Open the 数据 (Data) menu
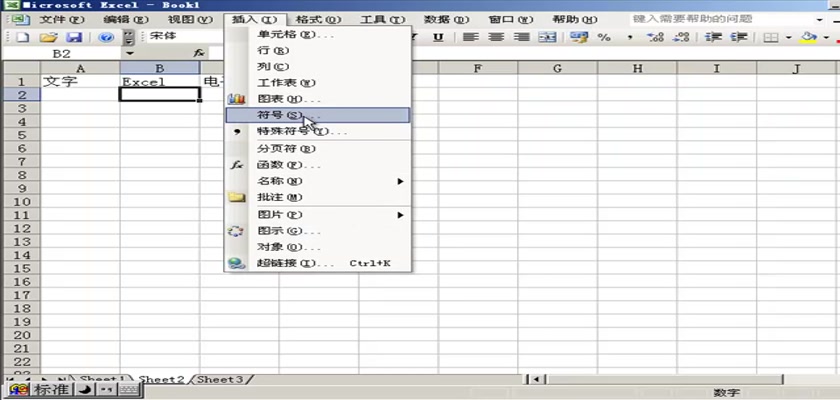840x400 pixels. [446, 20]
